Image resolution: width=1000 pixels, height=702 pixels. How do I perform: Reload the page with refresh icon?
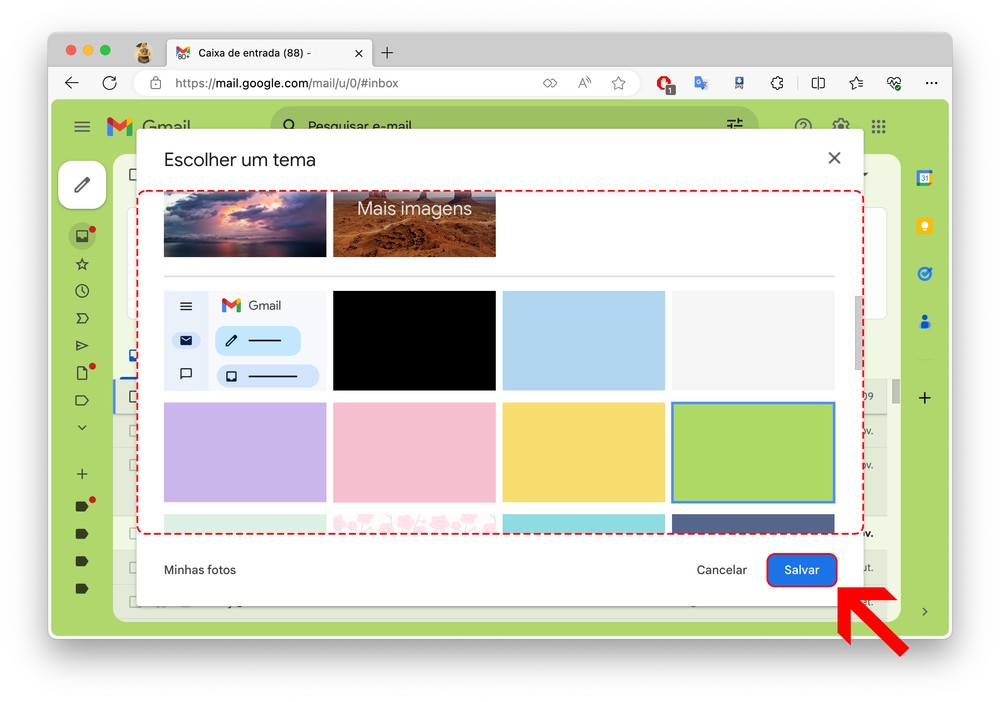click(x=110, y=83)
